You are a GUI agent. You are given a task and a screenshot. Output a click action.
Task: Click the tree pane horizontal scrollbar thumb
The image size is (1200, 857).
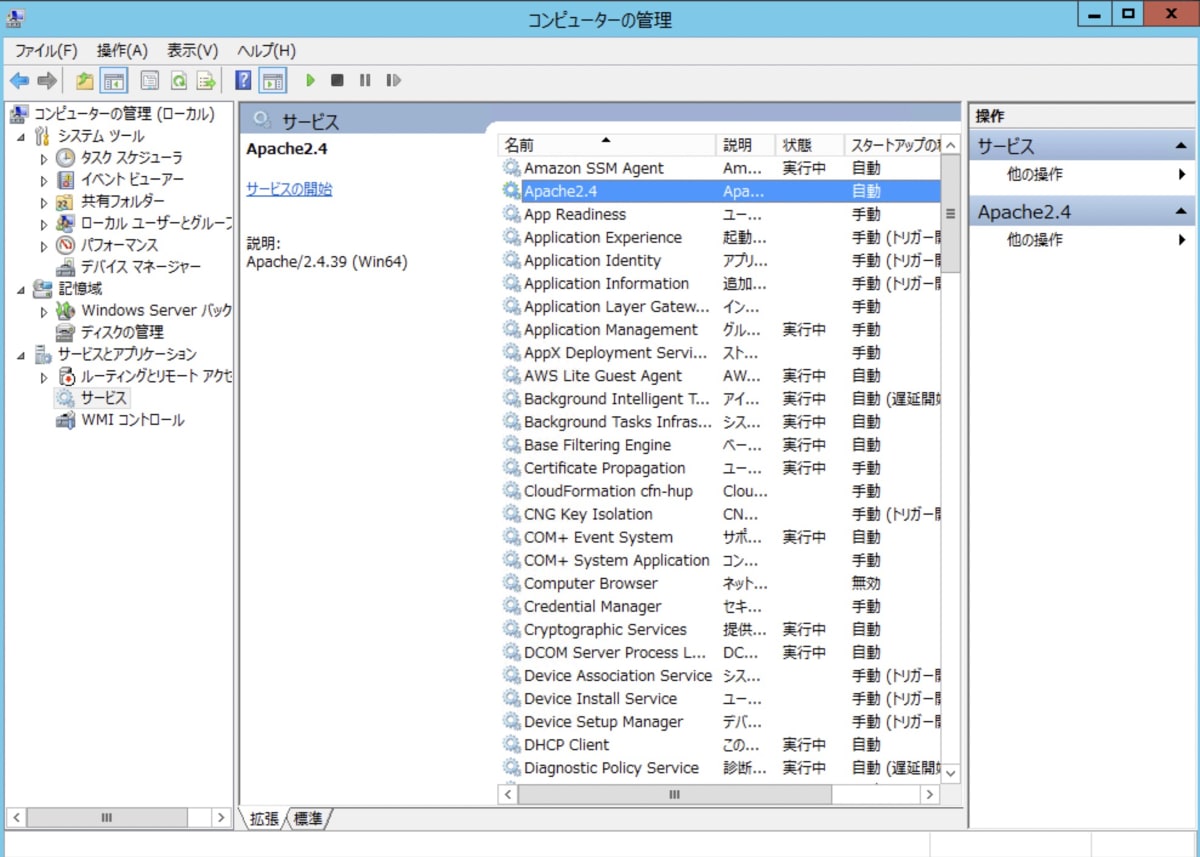click(x=107, y=818)
